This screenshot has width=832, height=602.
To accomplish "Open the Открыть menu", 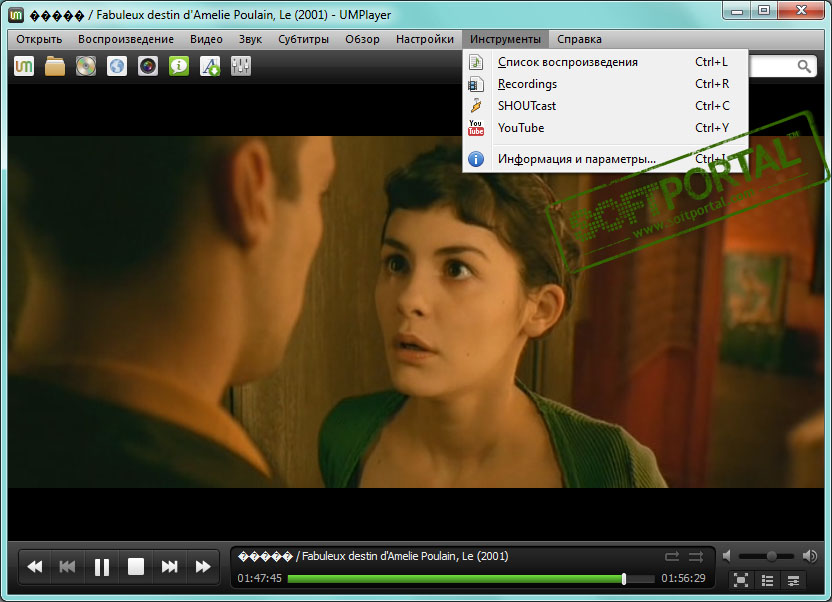I will click(x=39, y=39).
